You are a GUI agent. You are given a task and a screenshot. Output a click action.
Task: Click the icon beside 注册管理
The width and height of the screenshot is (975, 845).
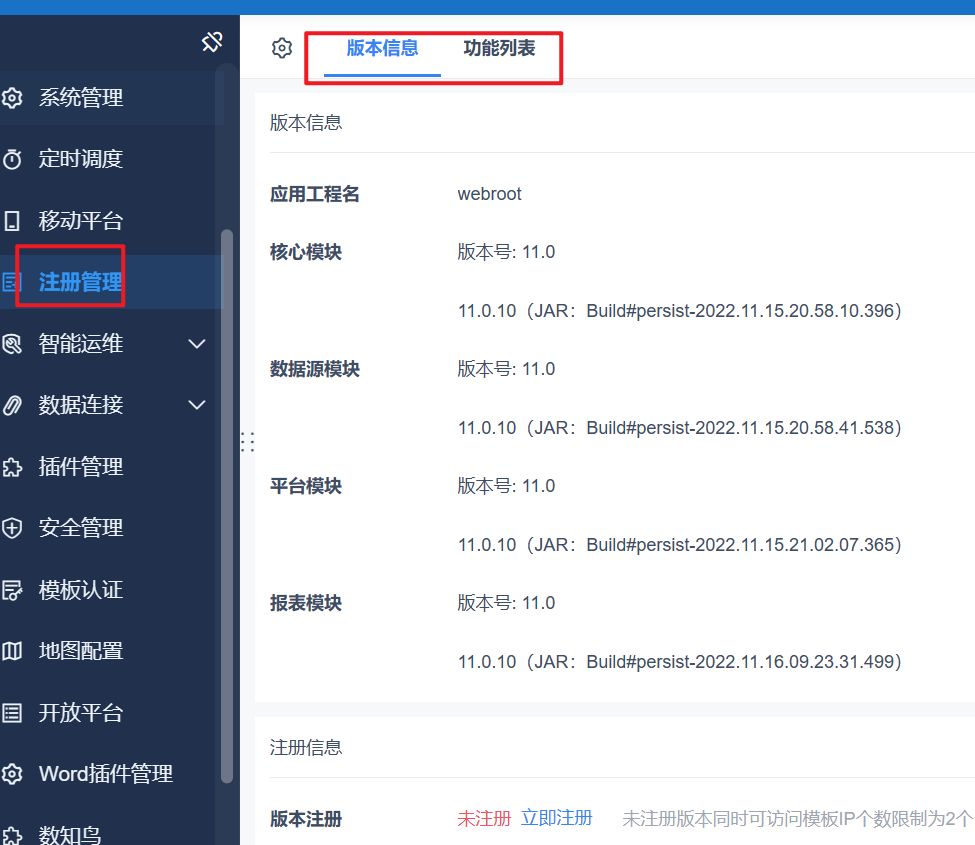tap(12, 282)
